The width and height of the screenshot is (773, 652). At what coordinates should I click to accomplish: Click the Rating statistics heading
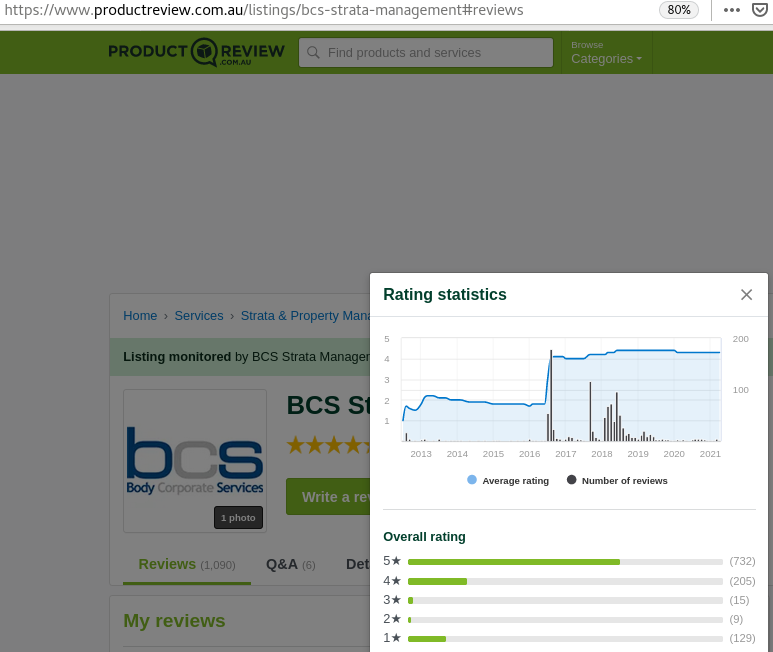[445, 294]
